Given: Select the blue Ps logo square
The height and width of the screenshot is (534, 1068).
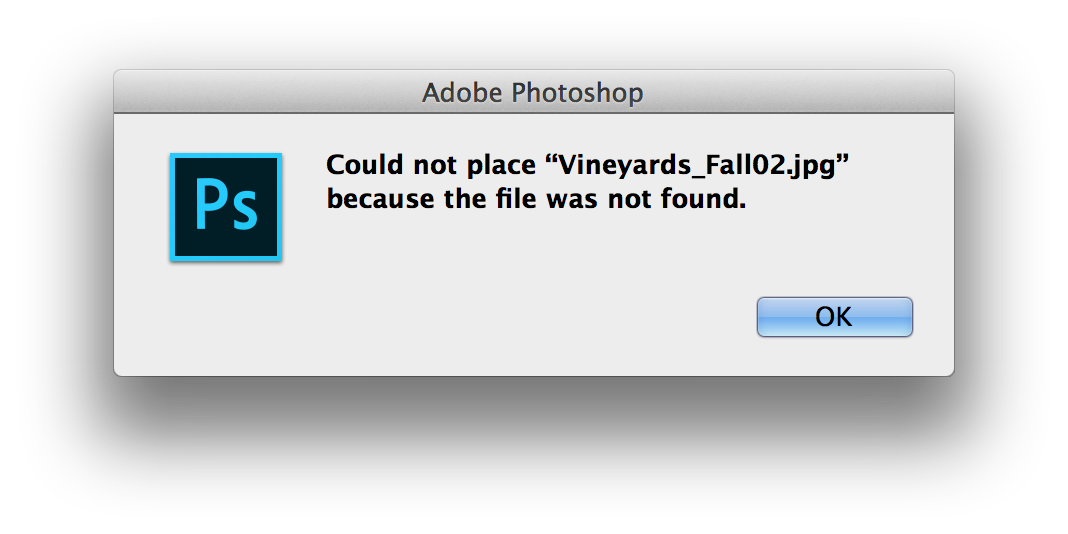Looking at the screenshot, I should click(225, 207).
